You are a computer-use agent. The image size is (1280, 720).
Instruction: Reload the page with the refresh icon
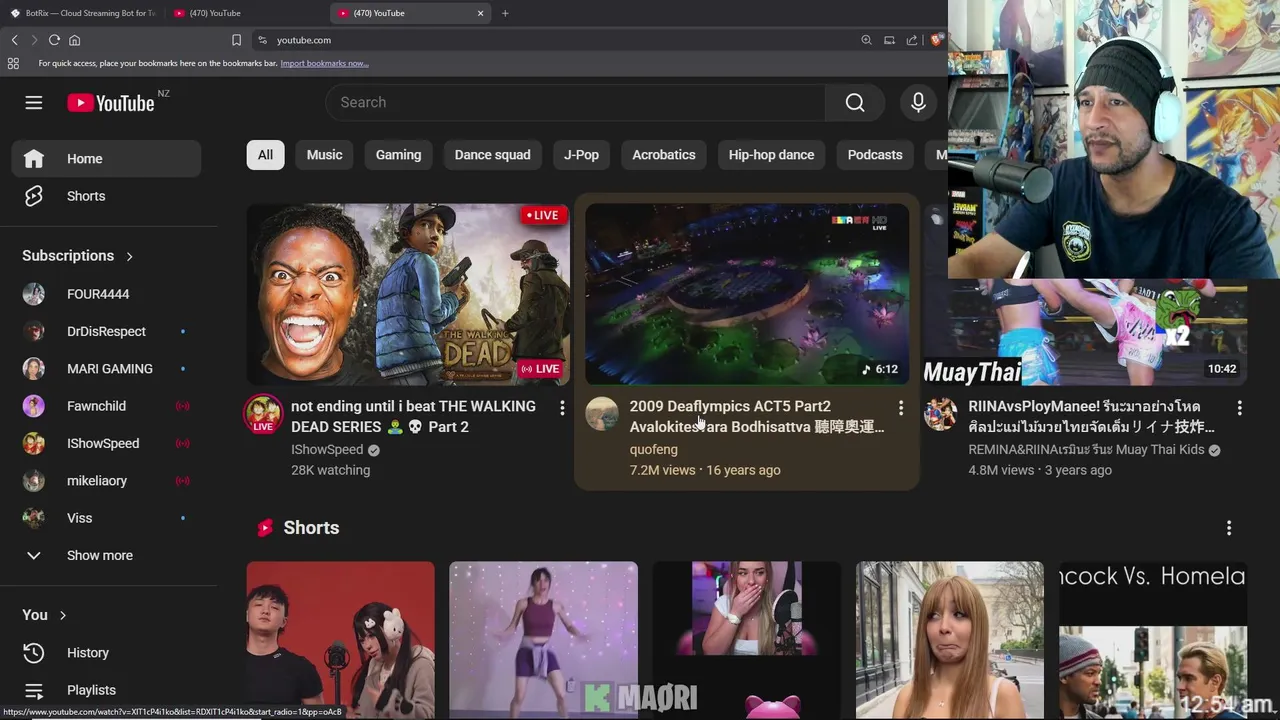[x=54, y=40]
